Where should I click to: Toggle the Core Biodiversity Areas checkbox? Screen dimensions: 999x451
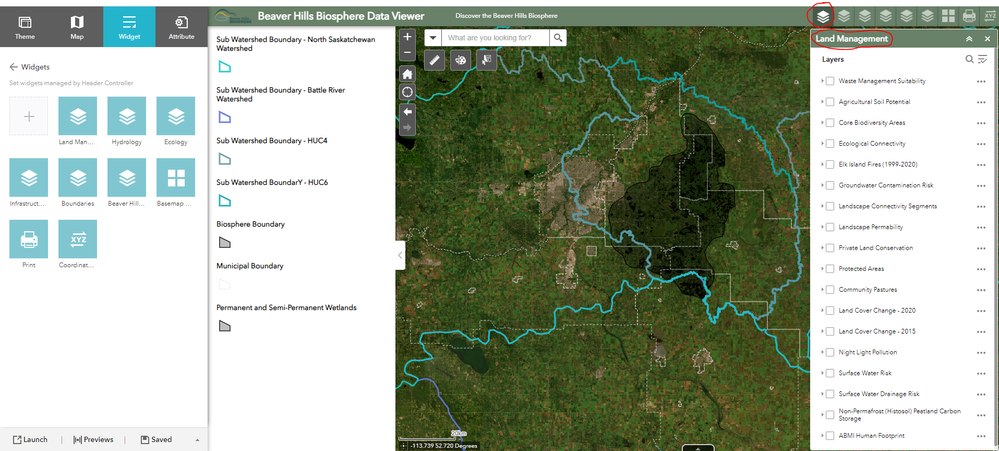(x=830, y=122)
